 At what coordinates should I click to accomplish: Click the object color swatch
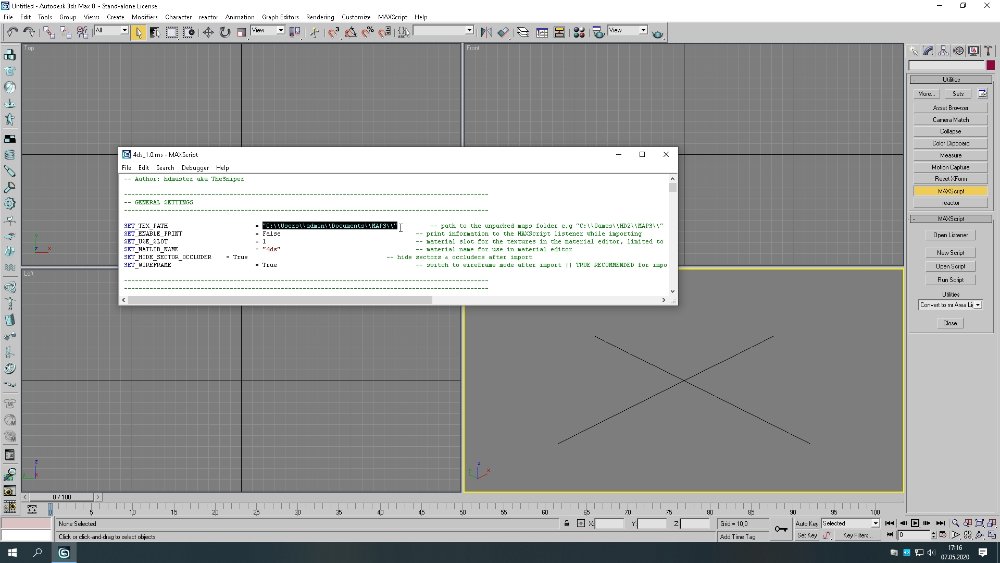point(990,65)
